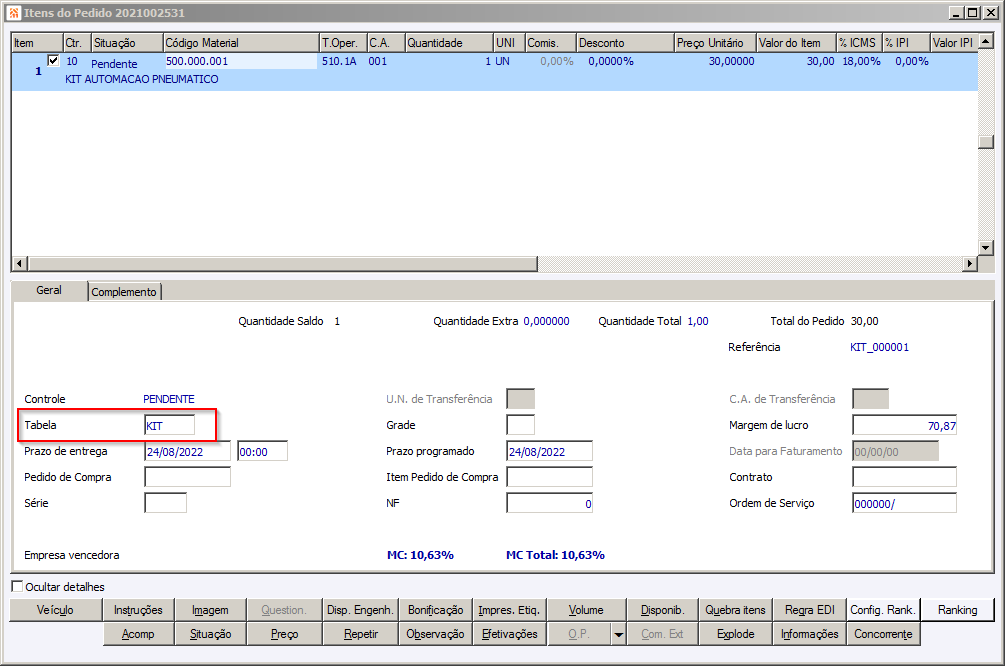Image resolution: width=1005 pixels, height=666 pixels.
Task: Click the Valor do Item column header
Action: point(796,43)
